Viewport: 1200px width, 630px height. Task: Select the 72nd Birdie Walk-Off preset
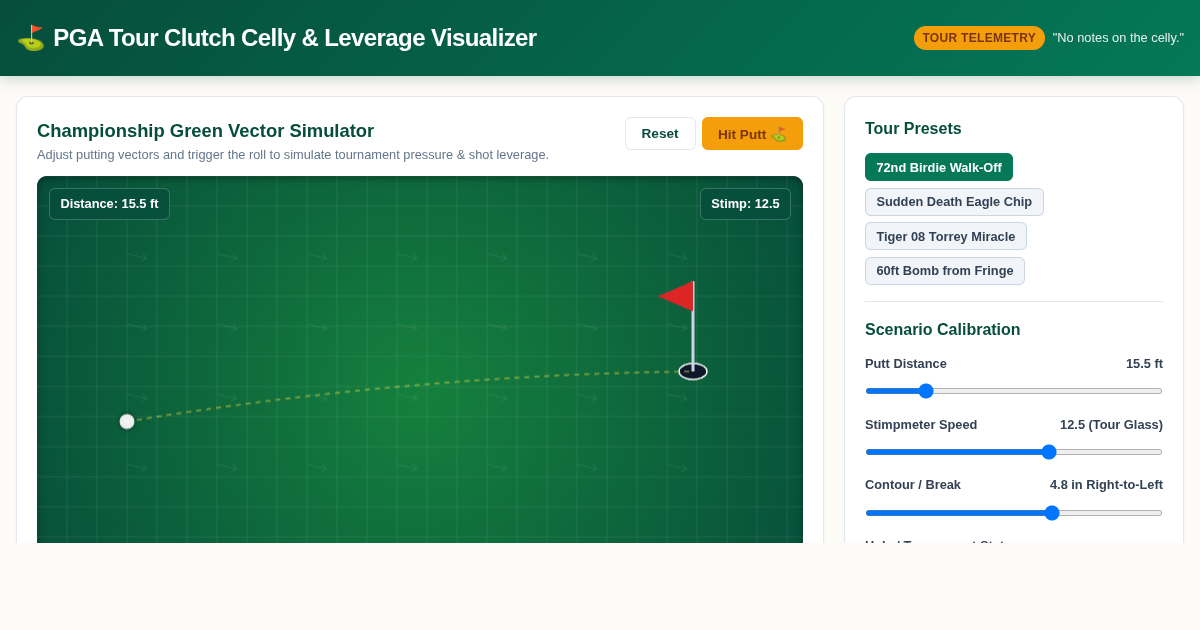(x=939, y=167)
